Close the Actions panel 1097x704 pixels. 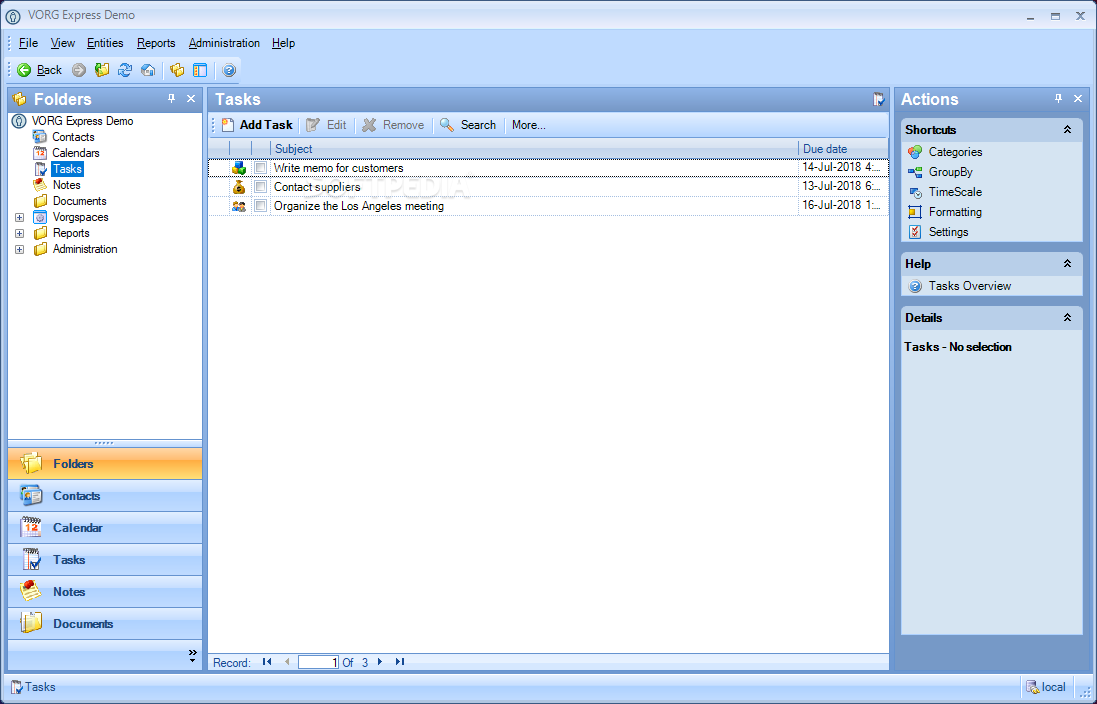(x=1078, y=99)
